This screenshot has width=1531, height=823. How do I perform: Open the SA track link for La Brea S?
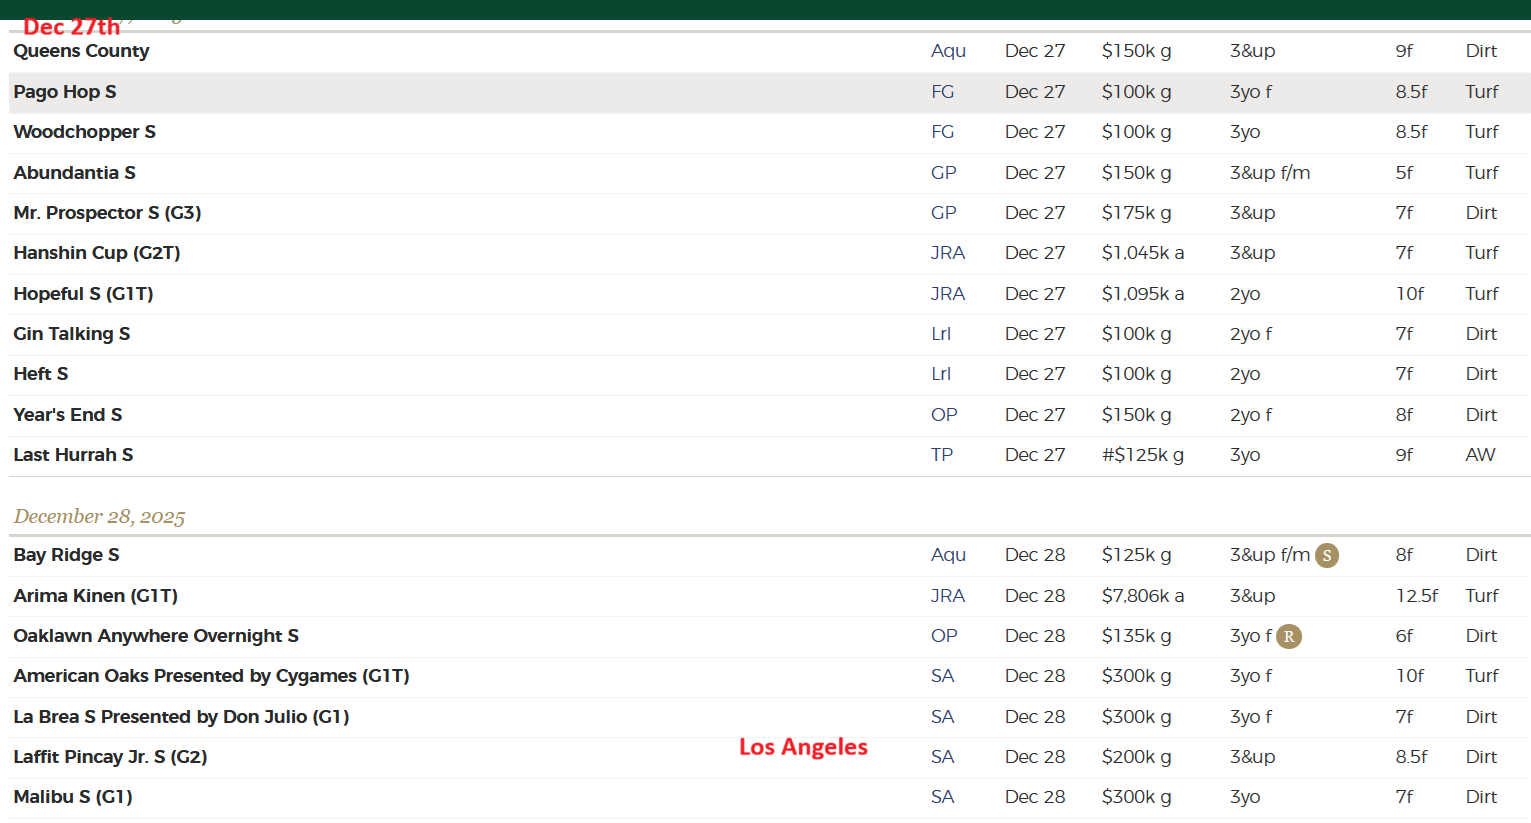click(x=942, y=717)
